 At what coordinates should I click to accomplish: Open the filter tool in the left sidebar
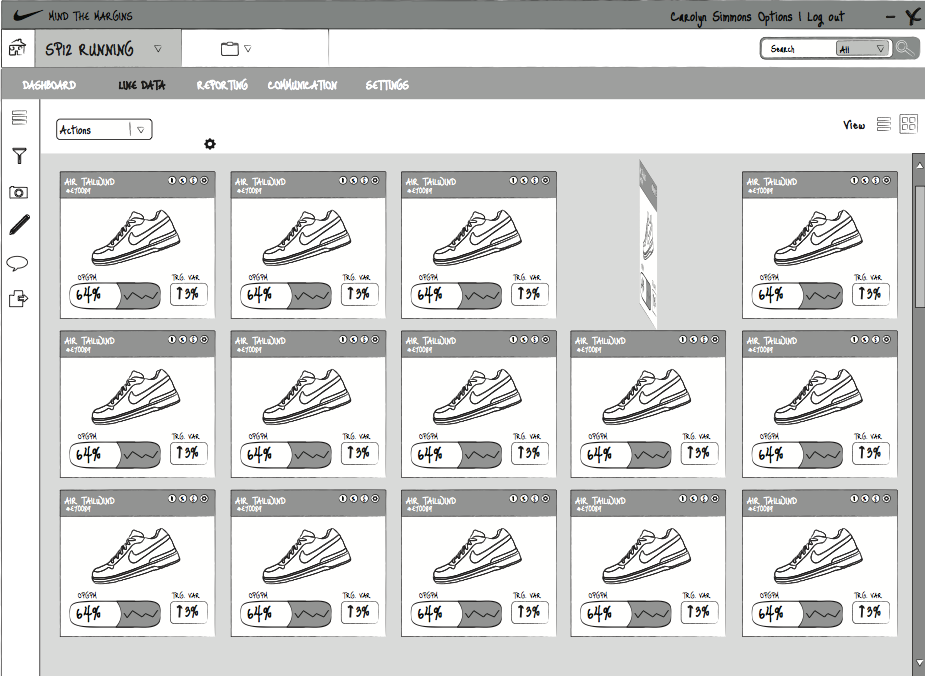[x=18, y=155]
